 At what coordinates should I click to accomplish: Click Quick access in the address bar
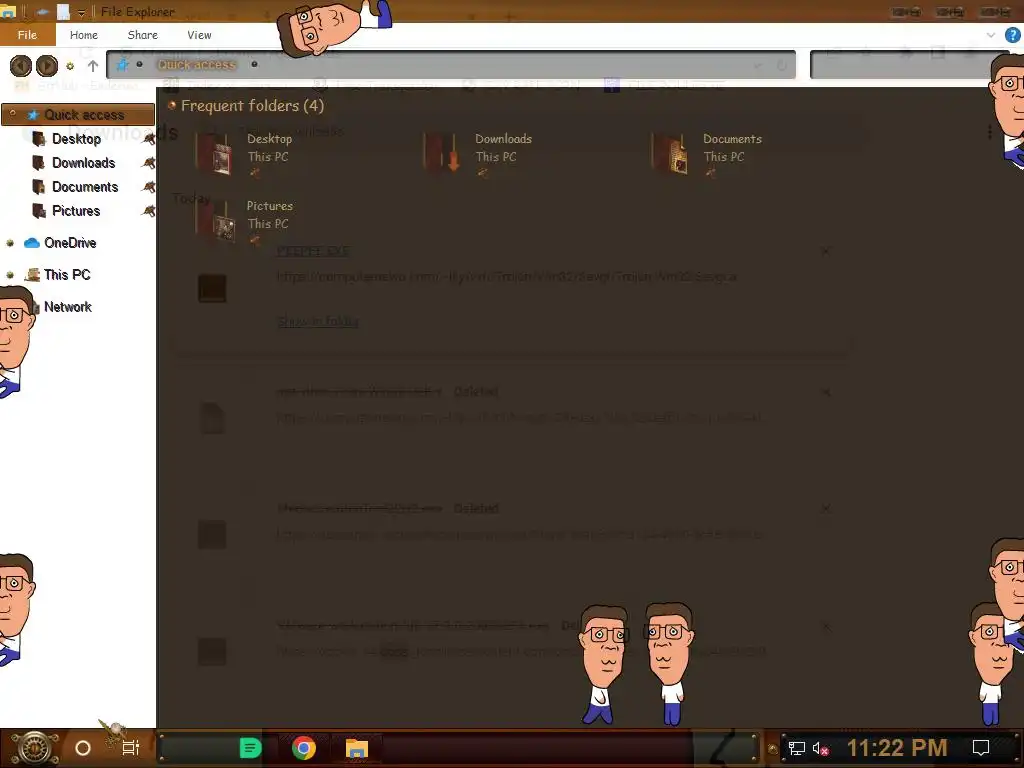tap(197, 65)
